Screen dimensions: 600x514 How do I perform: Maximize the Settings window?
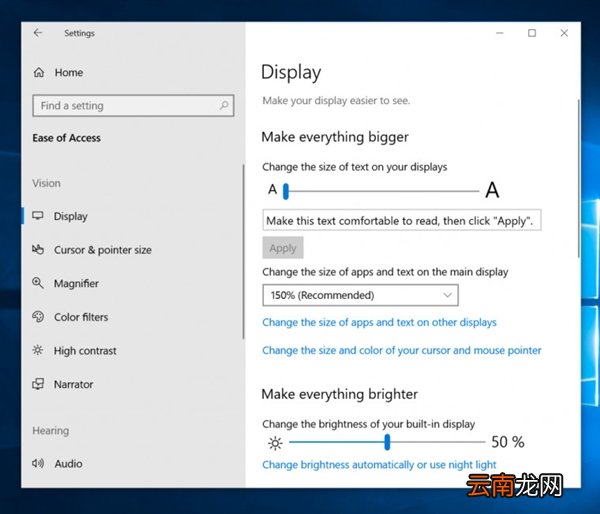(532, 33)
